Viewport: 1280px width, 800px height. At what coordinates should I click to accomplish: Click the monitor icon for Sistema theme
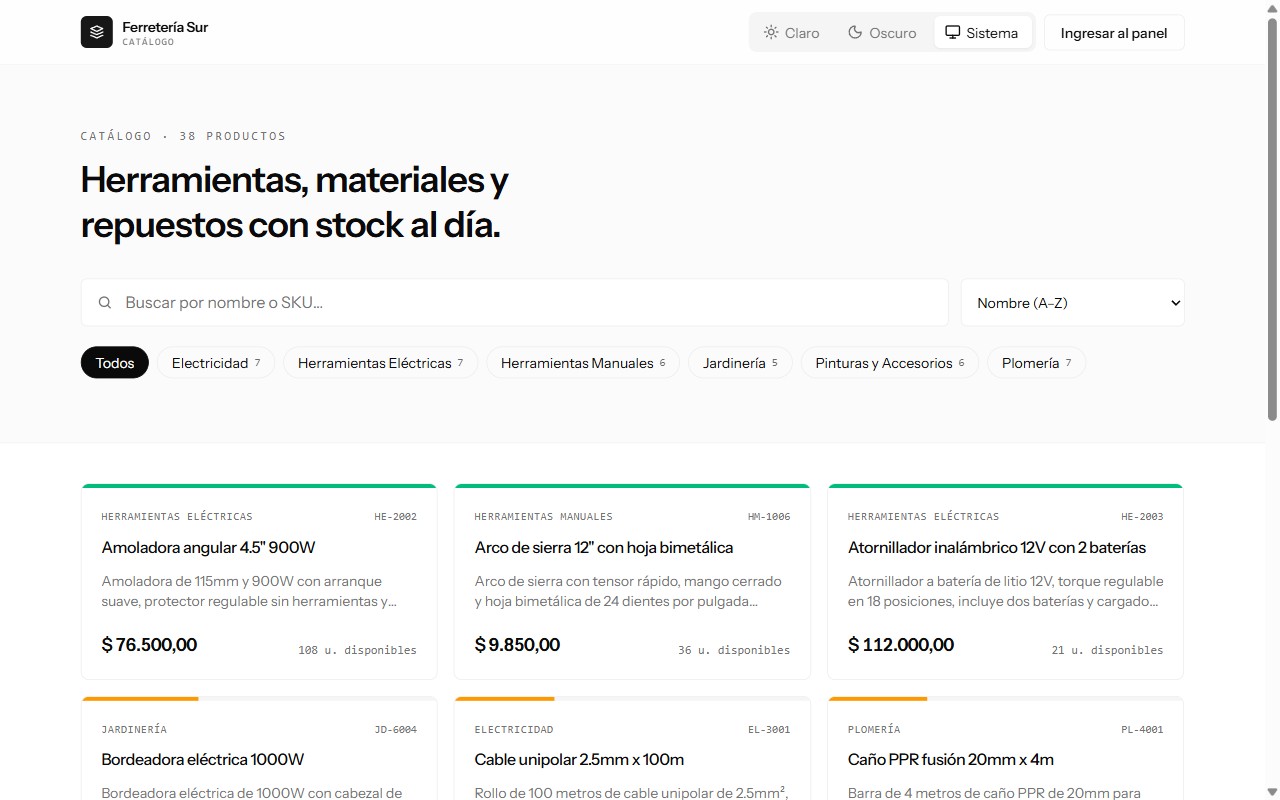(x=952, y=32)
